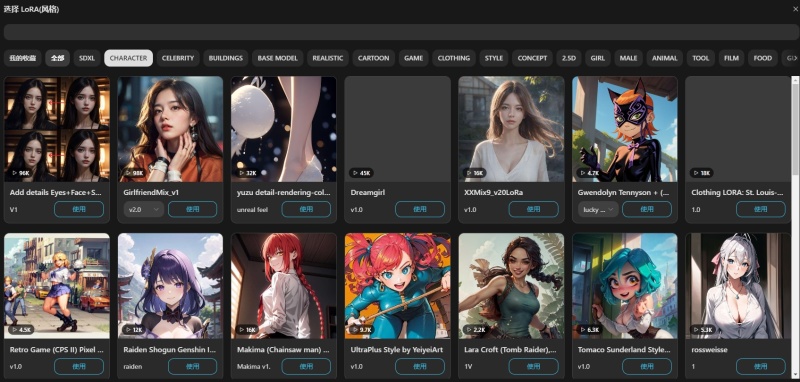Open GirlfriendMix_v1 preview image

(x=170, y=129)
